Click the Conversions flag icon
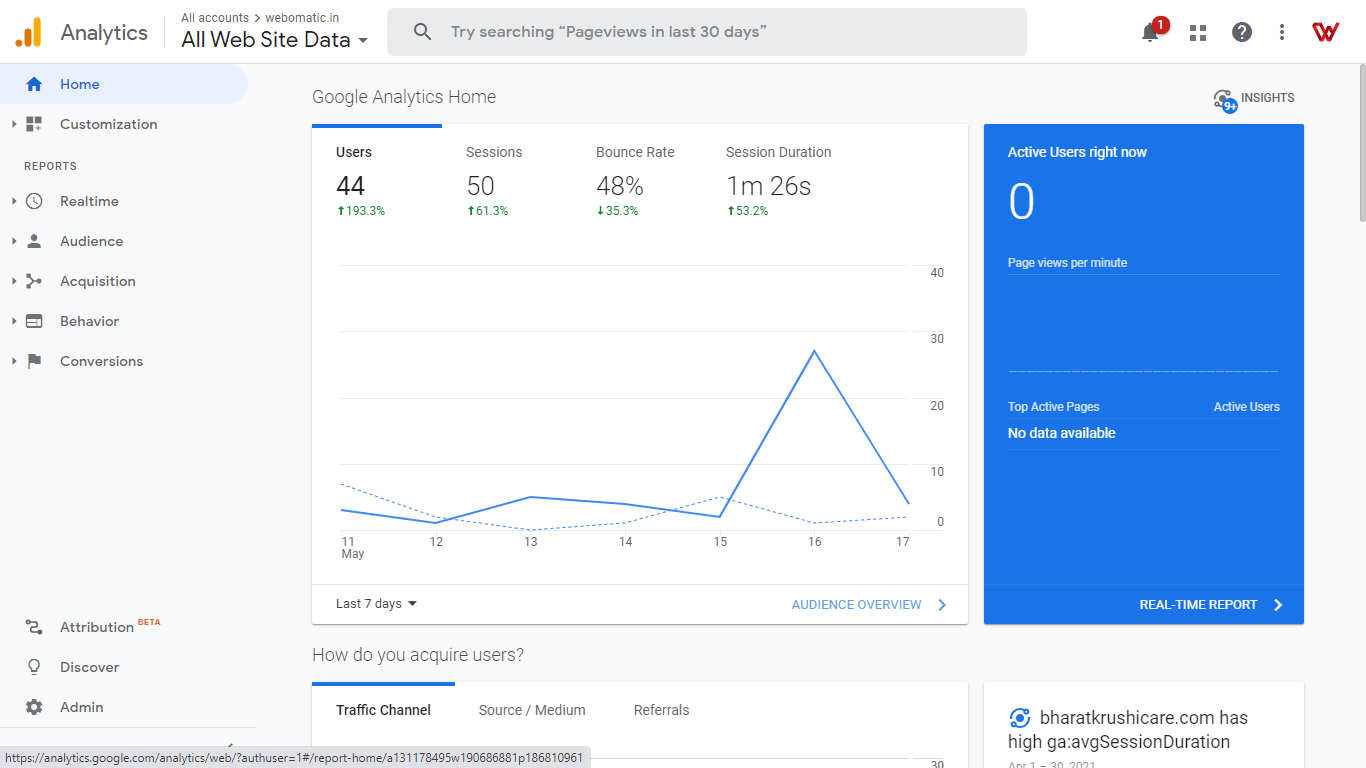This screenshot has width=1366, height=768. [34, 361]
